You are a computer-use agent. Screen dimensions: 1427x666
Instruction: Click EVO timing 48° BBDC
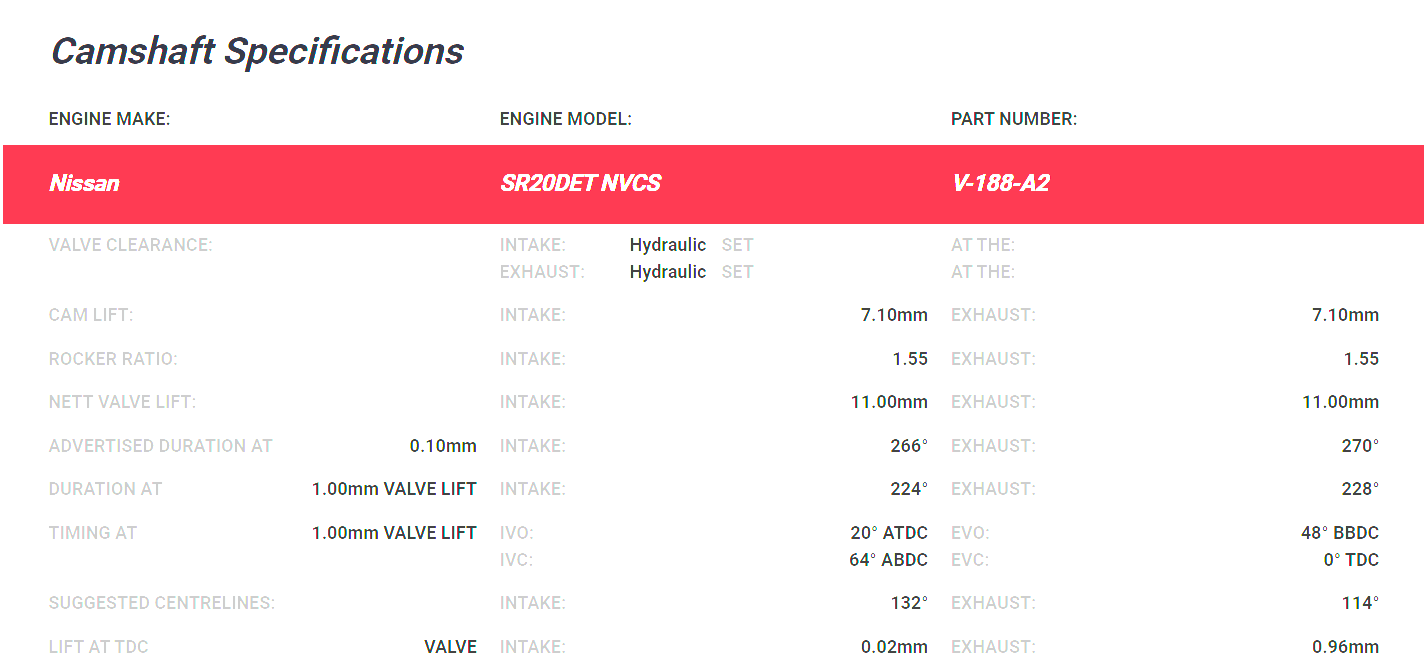(x=1340, y=533)
